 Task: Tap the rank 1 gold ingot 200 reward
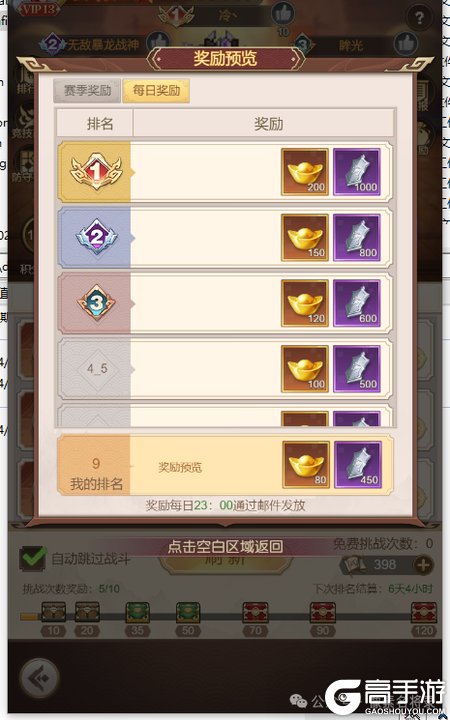(x=305, y=172)
